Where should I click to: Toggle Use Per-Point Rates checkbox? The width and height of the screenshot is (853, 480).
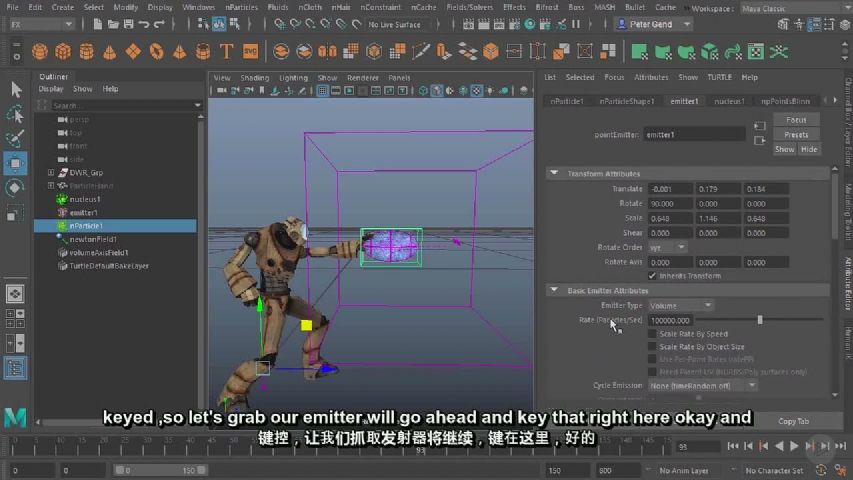(x=652, y=359)
